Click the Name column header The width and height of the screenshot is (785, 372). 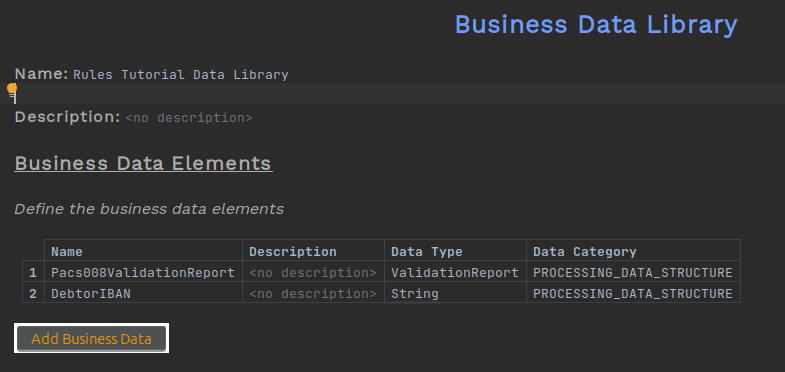[143, 251]
